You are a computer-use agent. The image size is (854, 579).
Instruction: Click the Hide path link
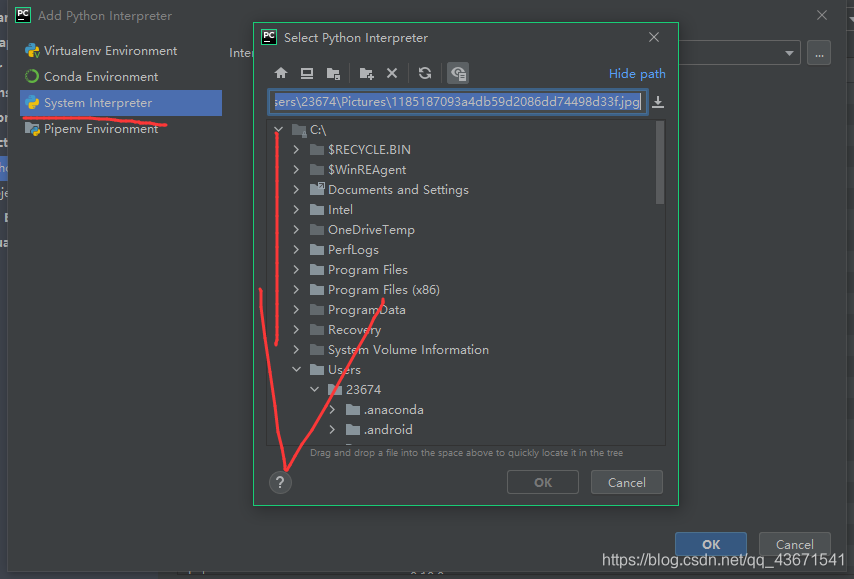(637, 74)
